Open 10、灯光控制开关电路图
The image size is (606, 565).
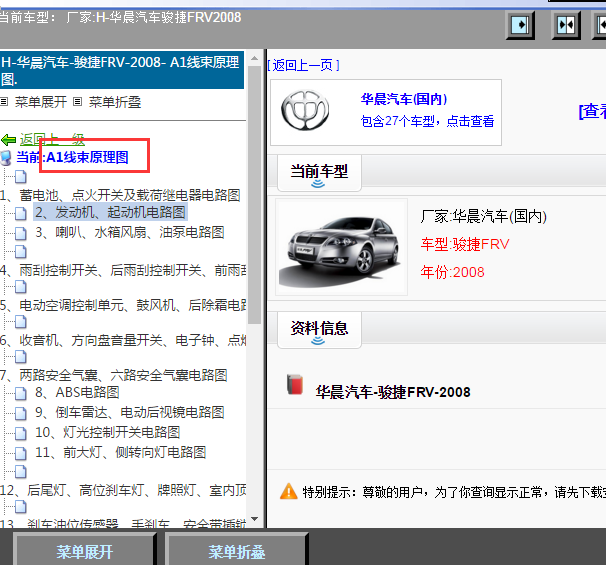[x=108, y=433]
